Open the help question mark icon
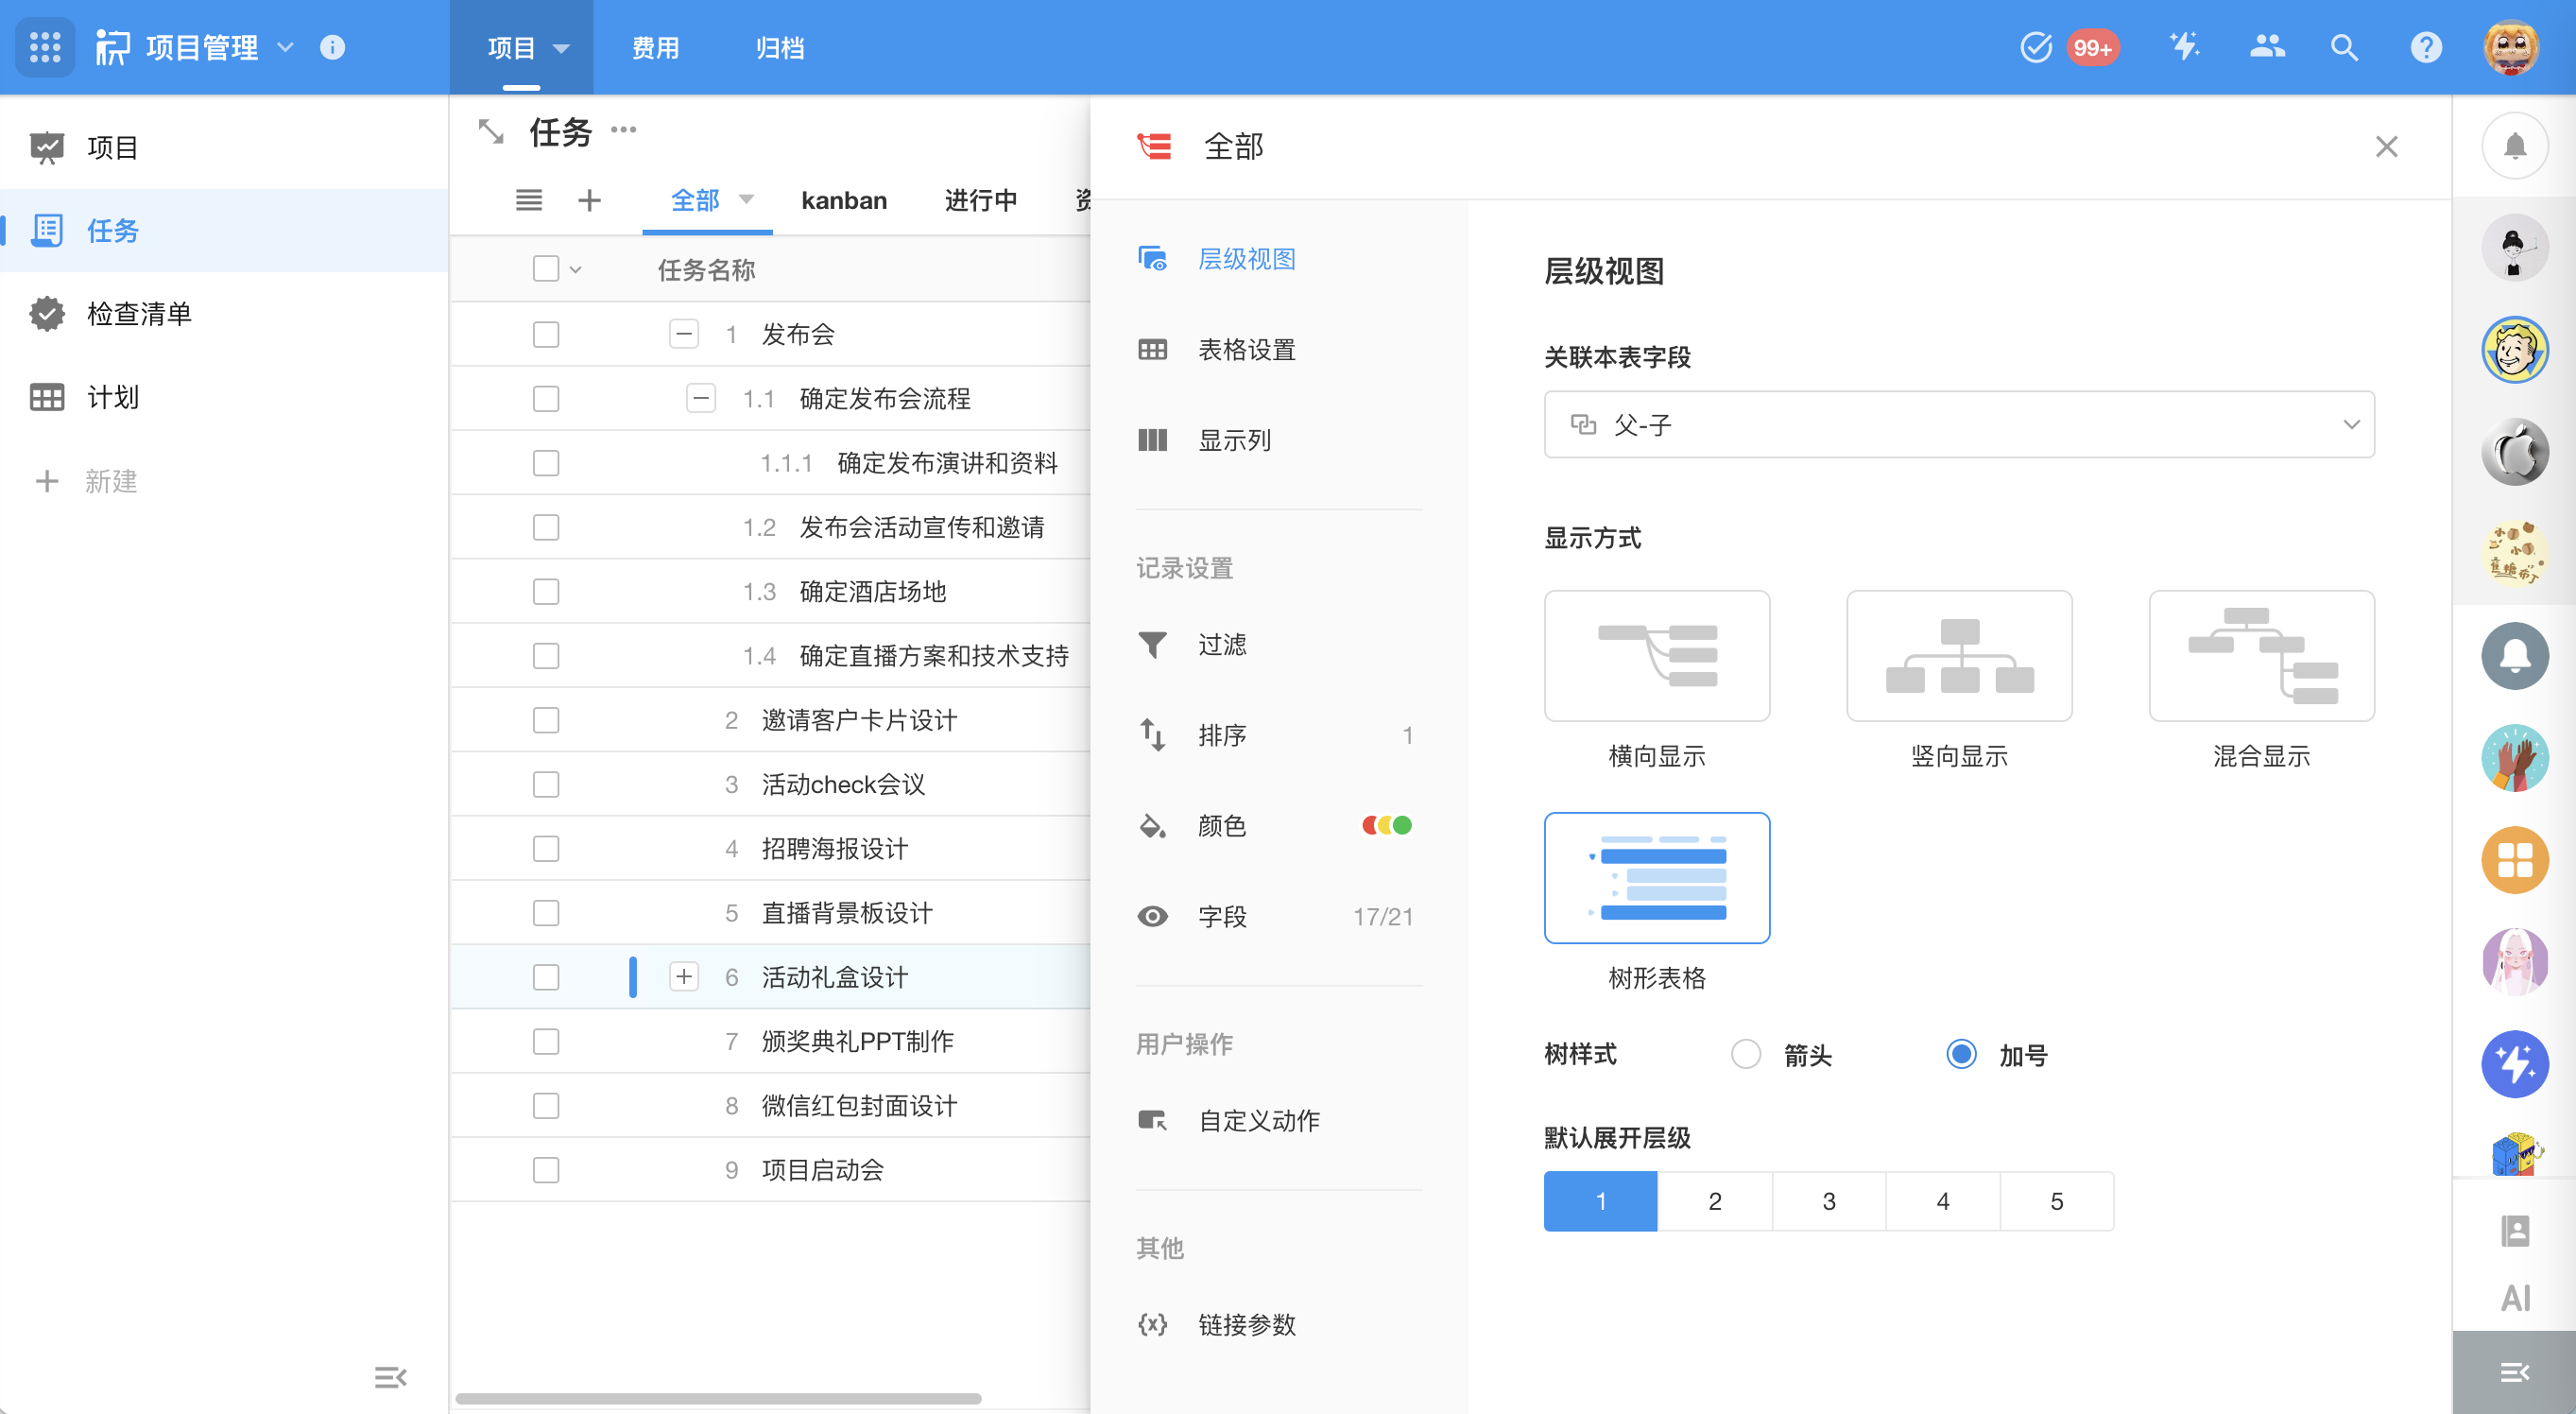This screenshot has width=2576, height=1414. tap(2425, 47)
